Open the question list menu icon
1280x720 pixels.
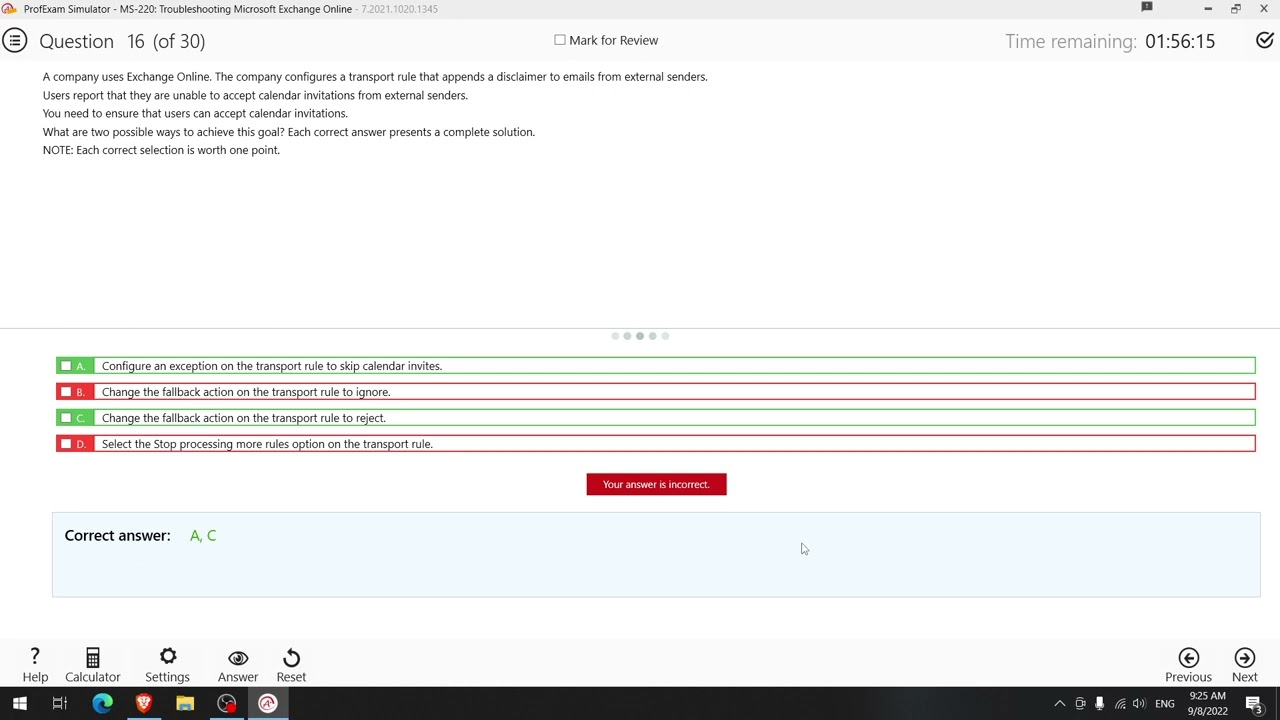[14, 41]
